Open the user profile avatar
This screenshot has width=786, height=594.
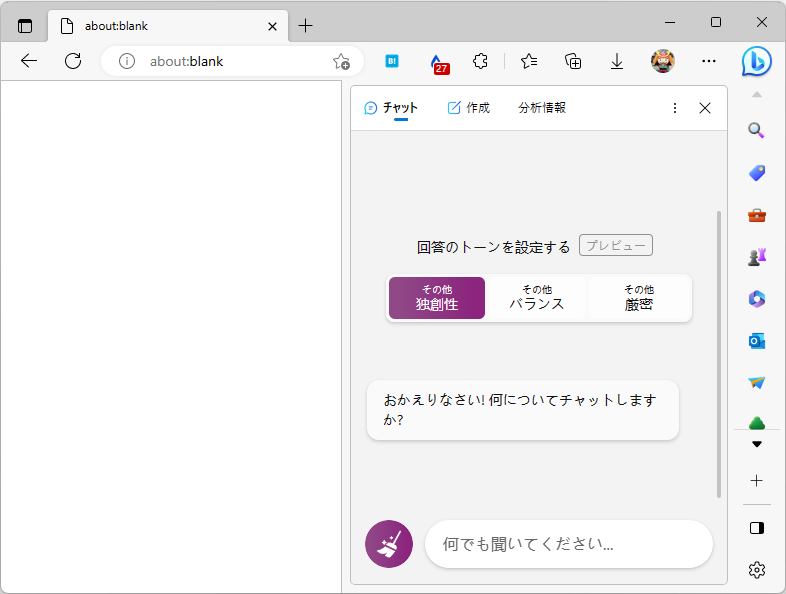tap(663, 61)
